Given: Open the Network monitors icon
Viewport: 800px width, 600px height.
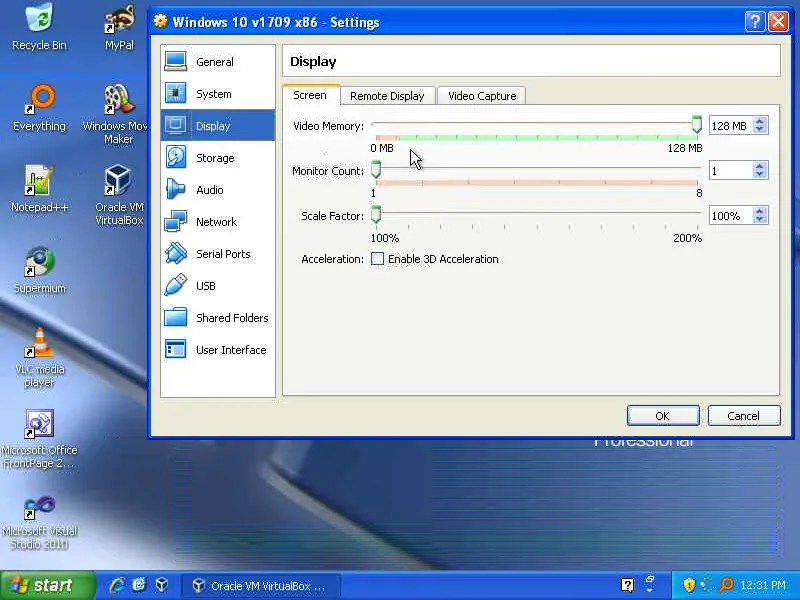Looking at the screenshot, I should [x=176, y=221].
